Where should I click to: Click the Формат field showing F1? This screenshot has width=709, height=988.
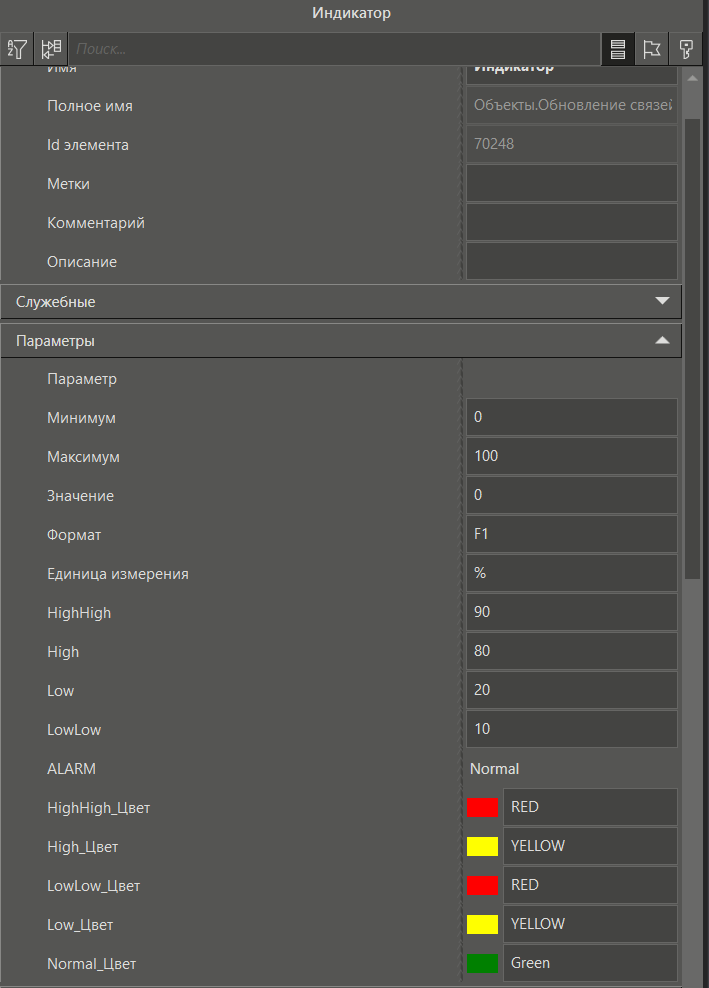pos(571,533)
